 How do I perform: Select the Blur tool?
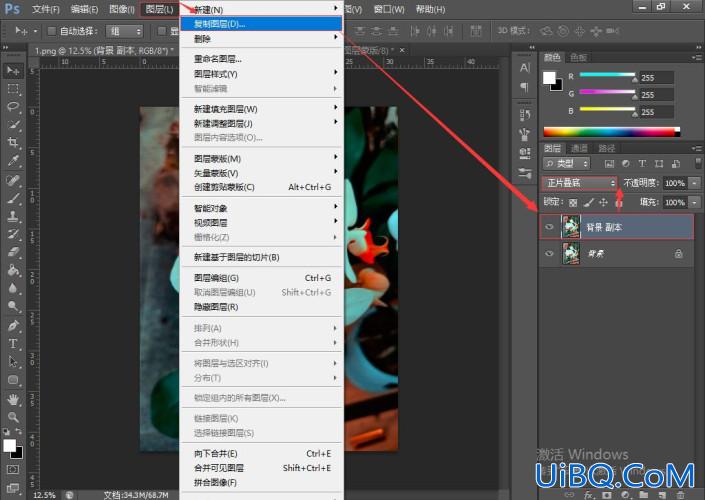coord(13,288)
